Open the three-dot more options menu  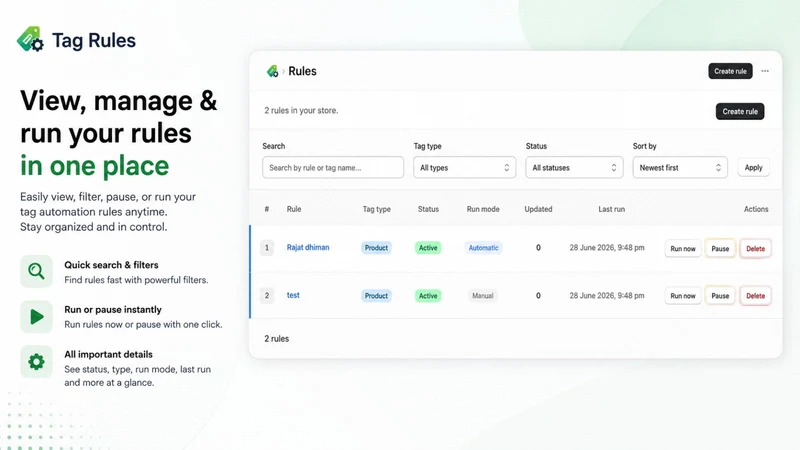765,71
